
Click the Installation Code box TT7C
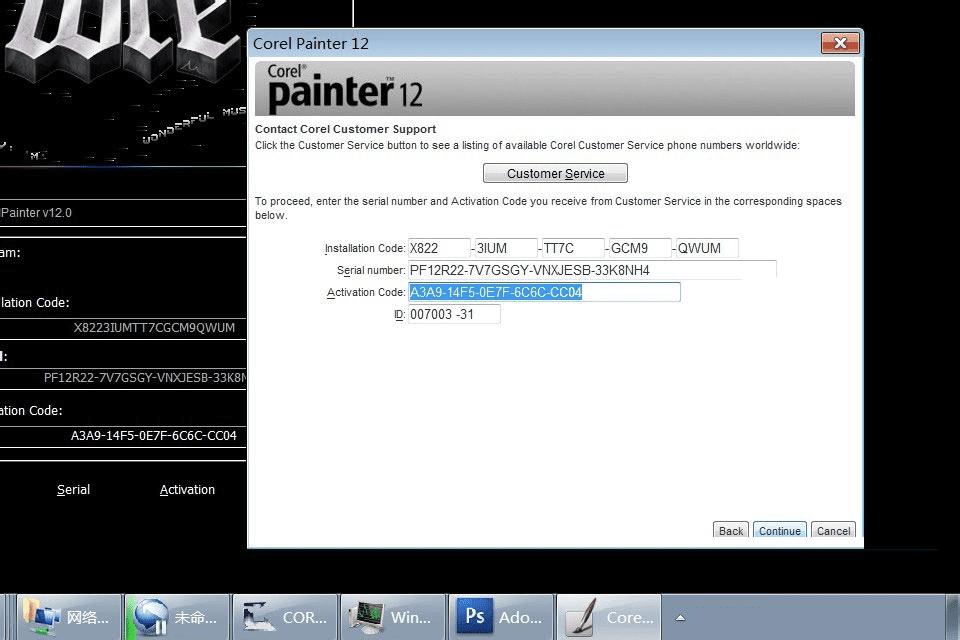point(573,248)
